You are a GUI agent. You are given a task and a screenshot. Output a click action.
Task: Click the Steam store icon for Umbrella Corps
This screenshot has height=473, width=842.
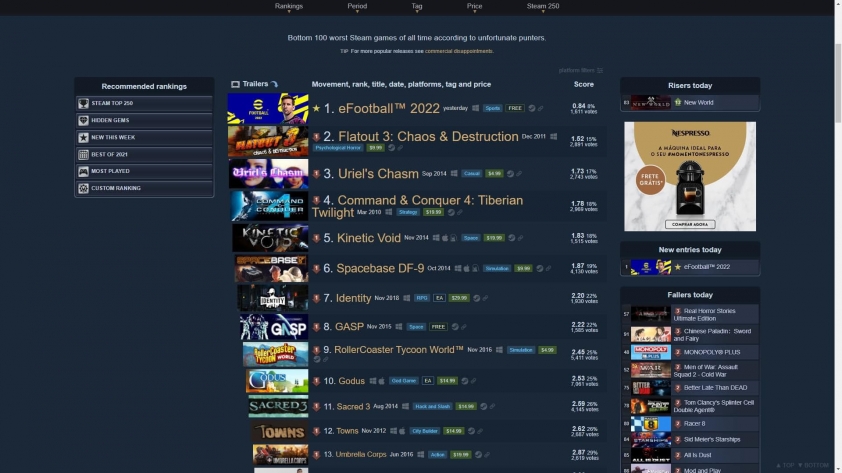tap(478, 455)
